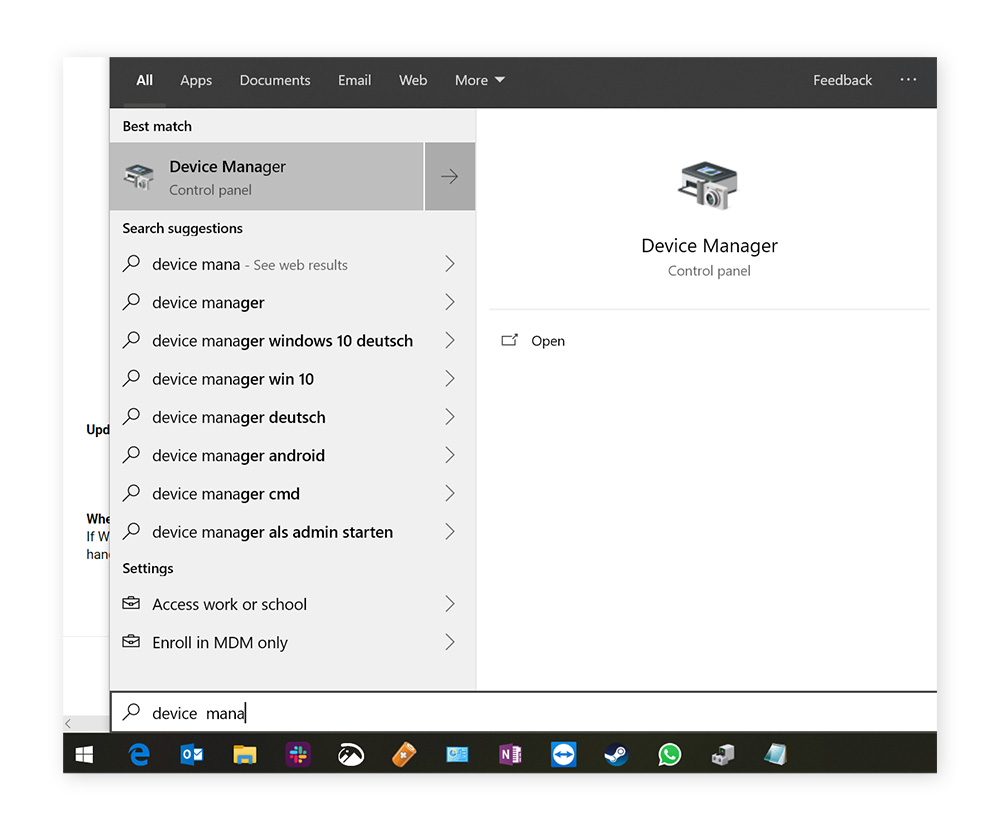Choose the 'device manager android' suggestion
The height and width of the screenshot is (831, 1000).
[x=293, y=455]
